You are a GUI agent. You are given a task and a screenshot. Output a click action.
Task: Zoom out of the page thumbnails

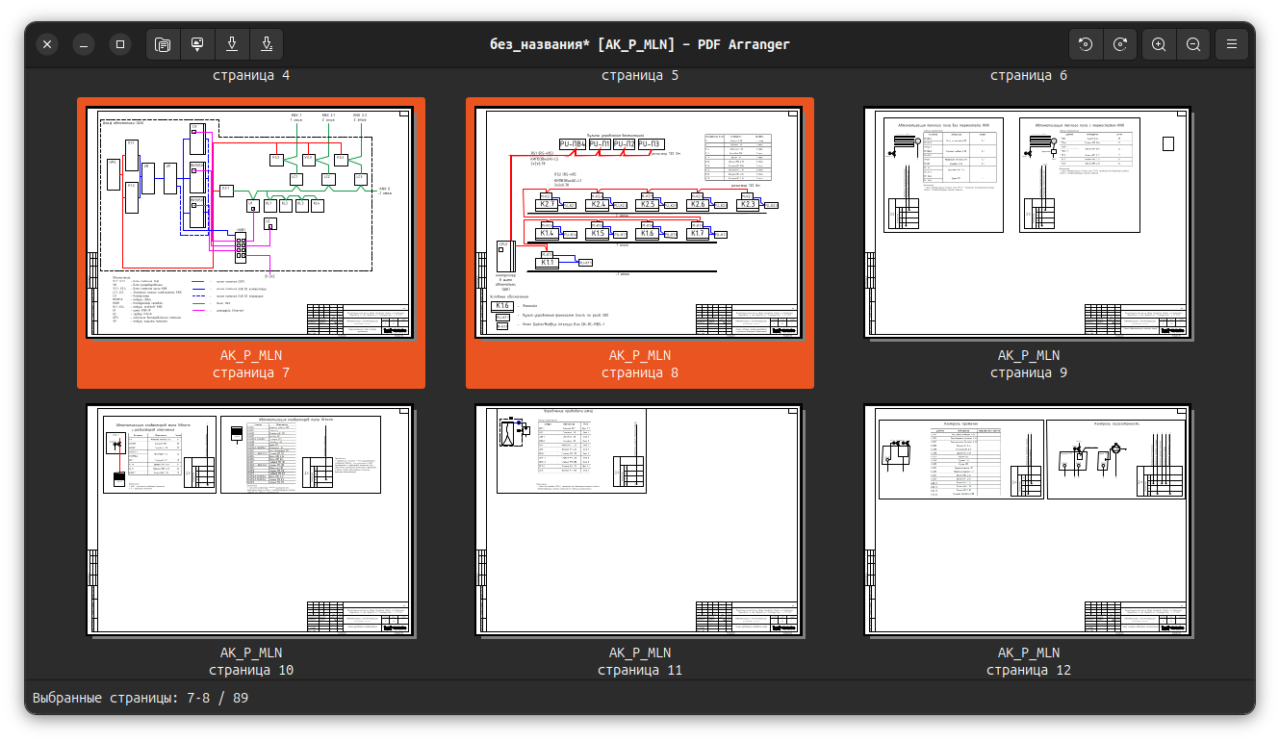1193,44
